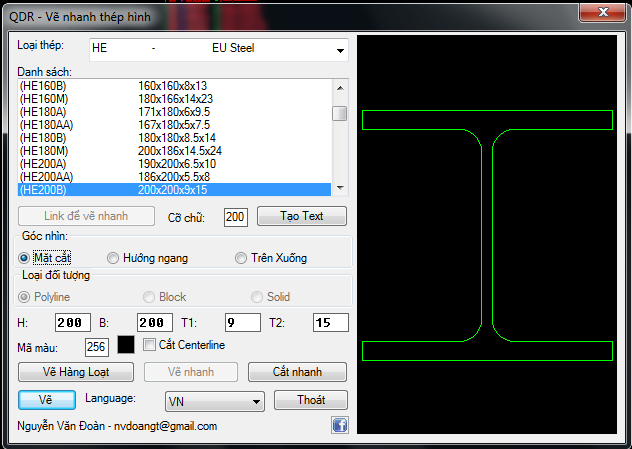This screenshot has height=449, width=632.
Task: Click the B width input field
Action: pos(155,322)
